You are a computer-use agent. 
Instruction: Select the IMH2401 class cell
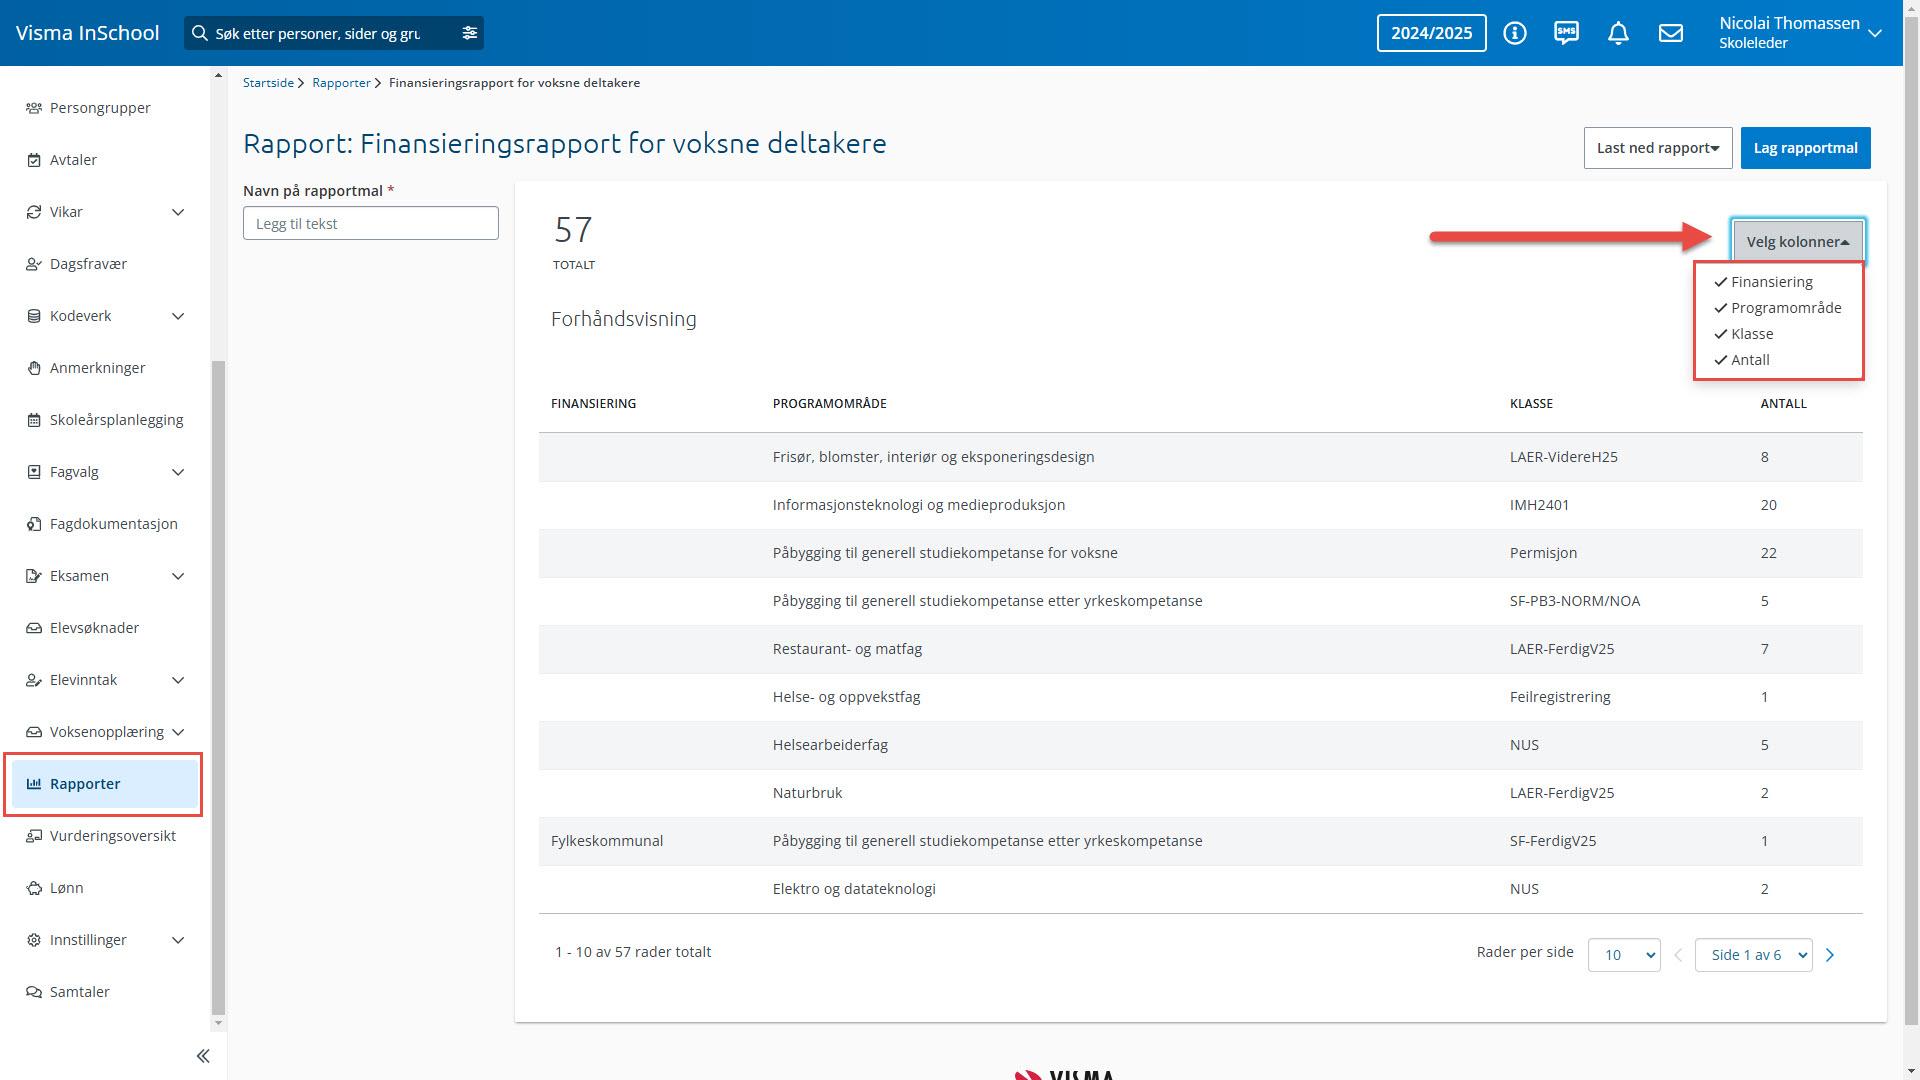tap(1539, 505)
